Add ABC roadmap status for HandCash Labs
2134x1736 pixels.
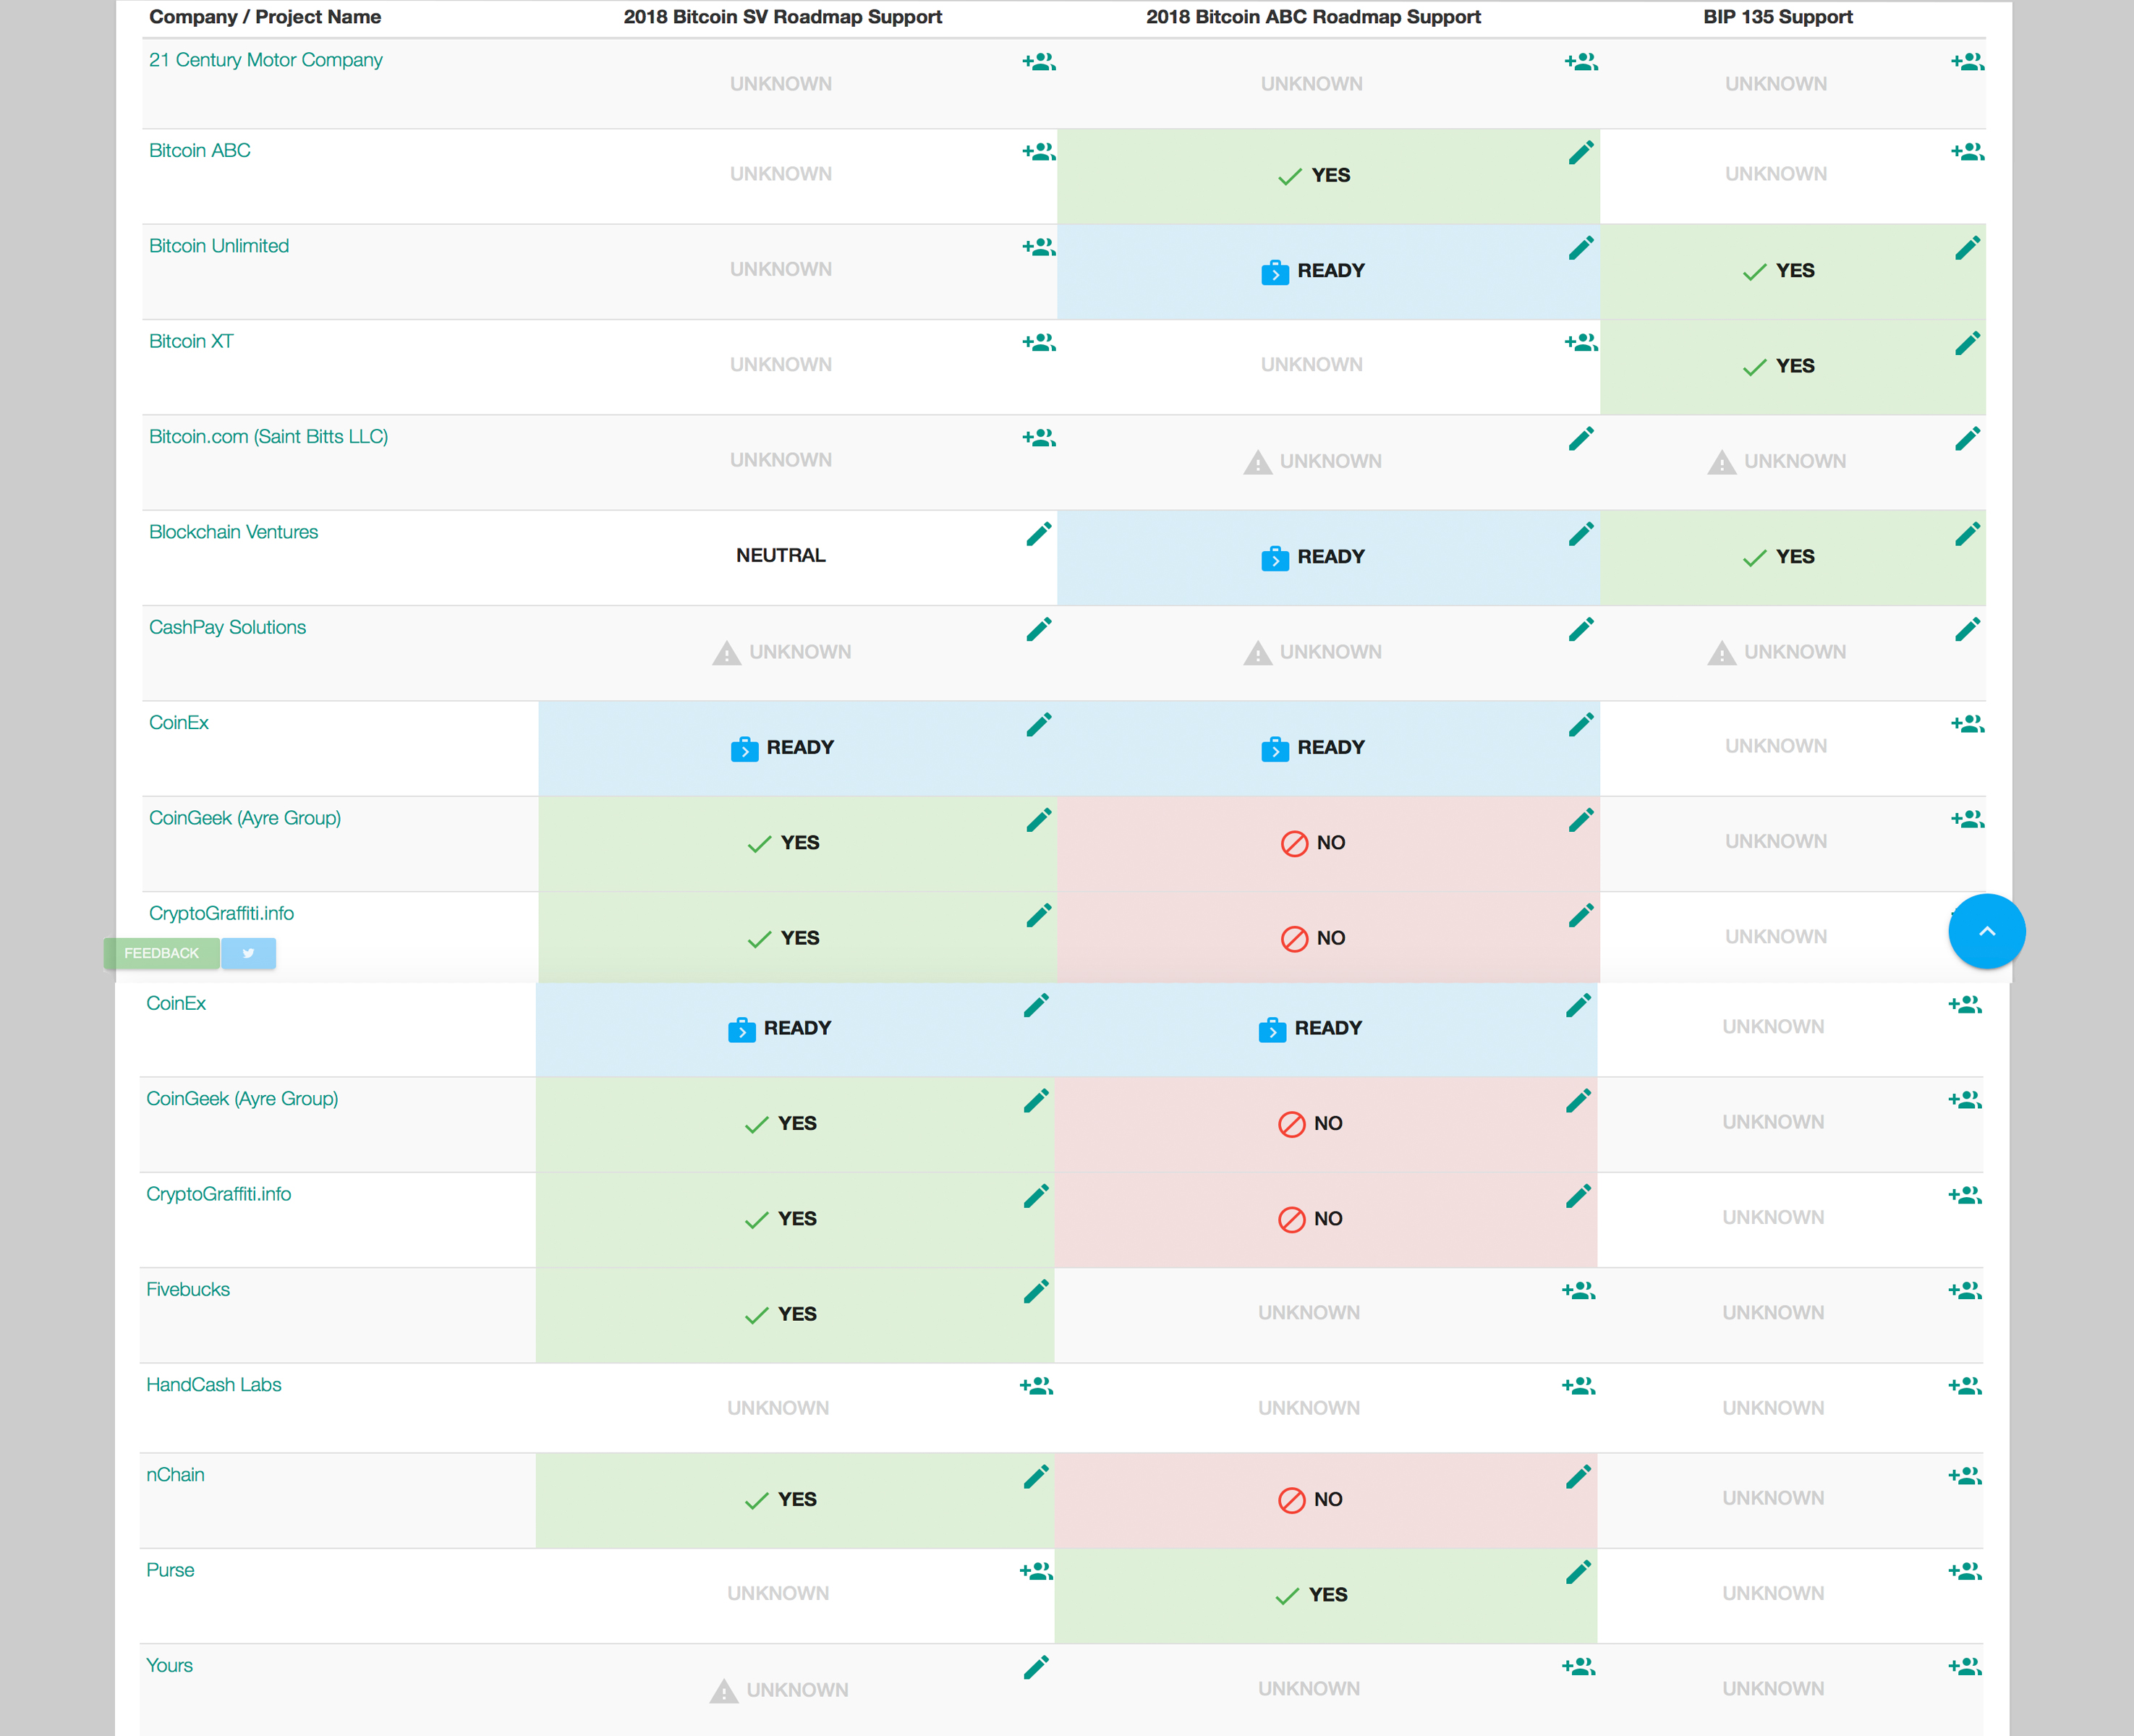(x=1578, y=1386)
